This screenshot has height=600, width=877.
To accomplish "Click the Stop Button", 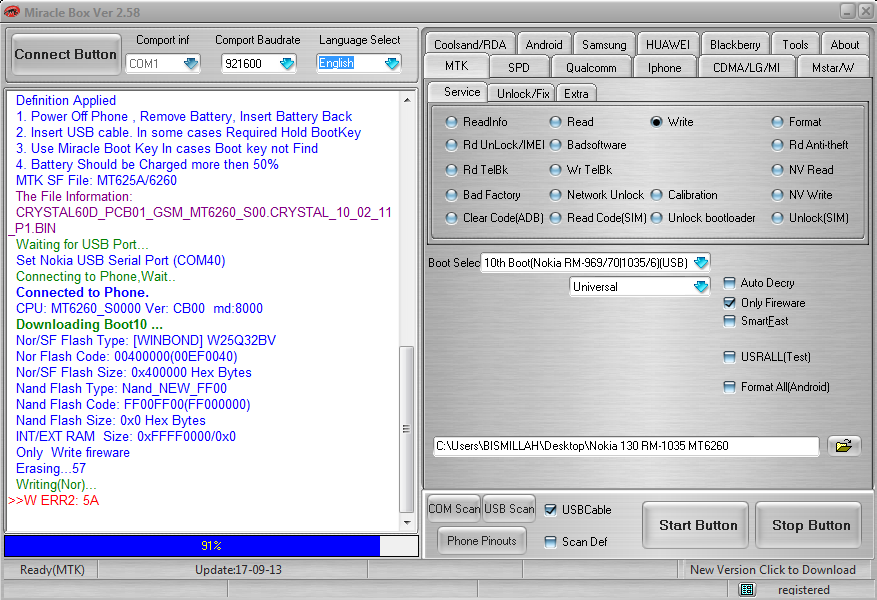I will 810,525.
